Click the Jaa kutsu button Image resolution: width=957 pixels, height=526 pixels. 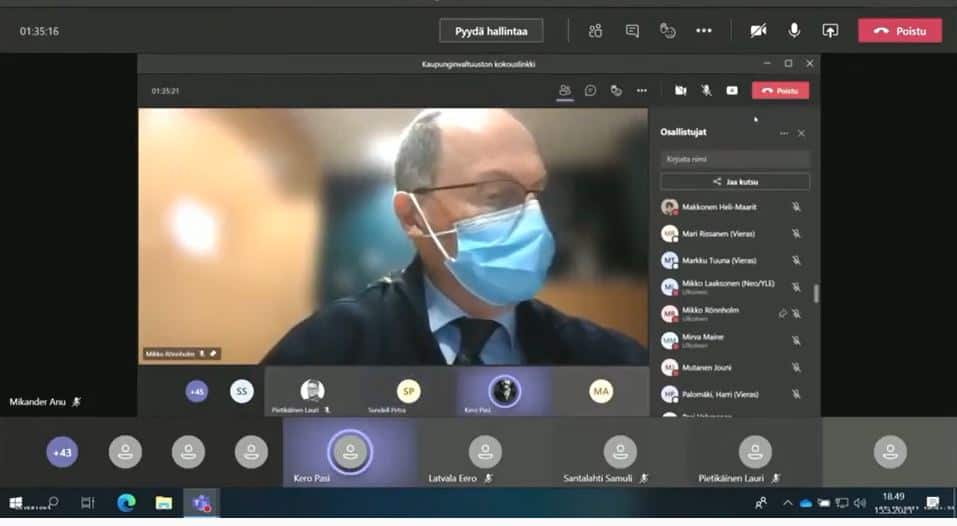(735, 182)
